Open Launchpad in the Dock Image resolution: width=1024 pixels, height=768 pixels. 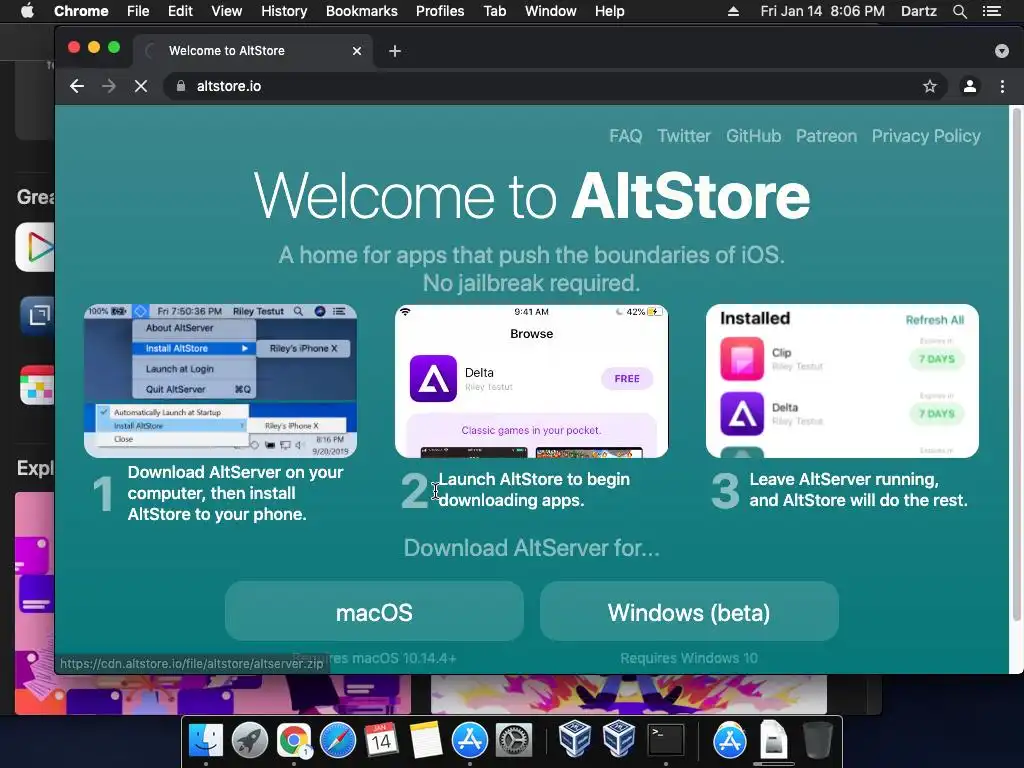tap(249, 741)
